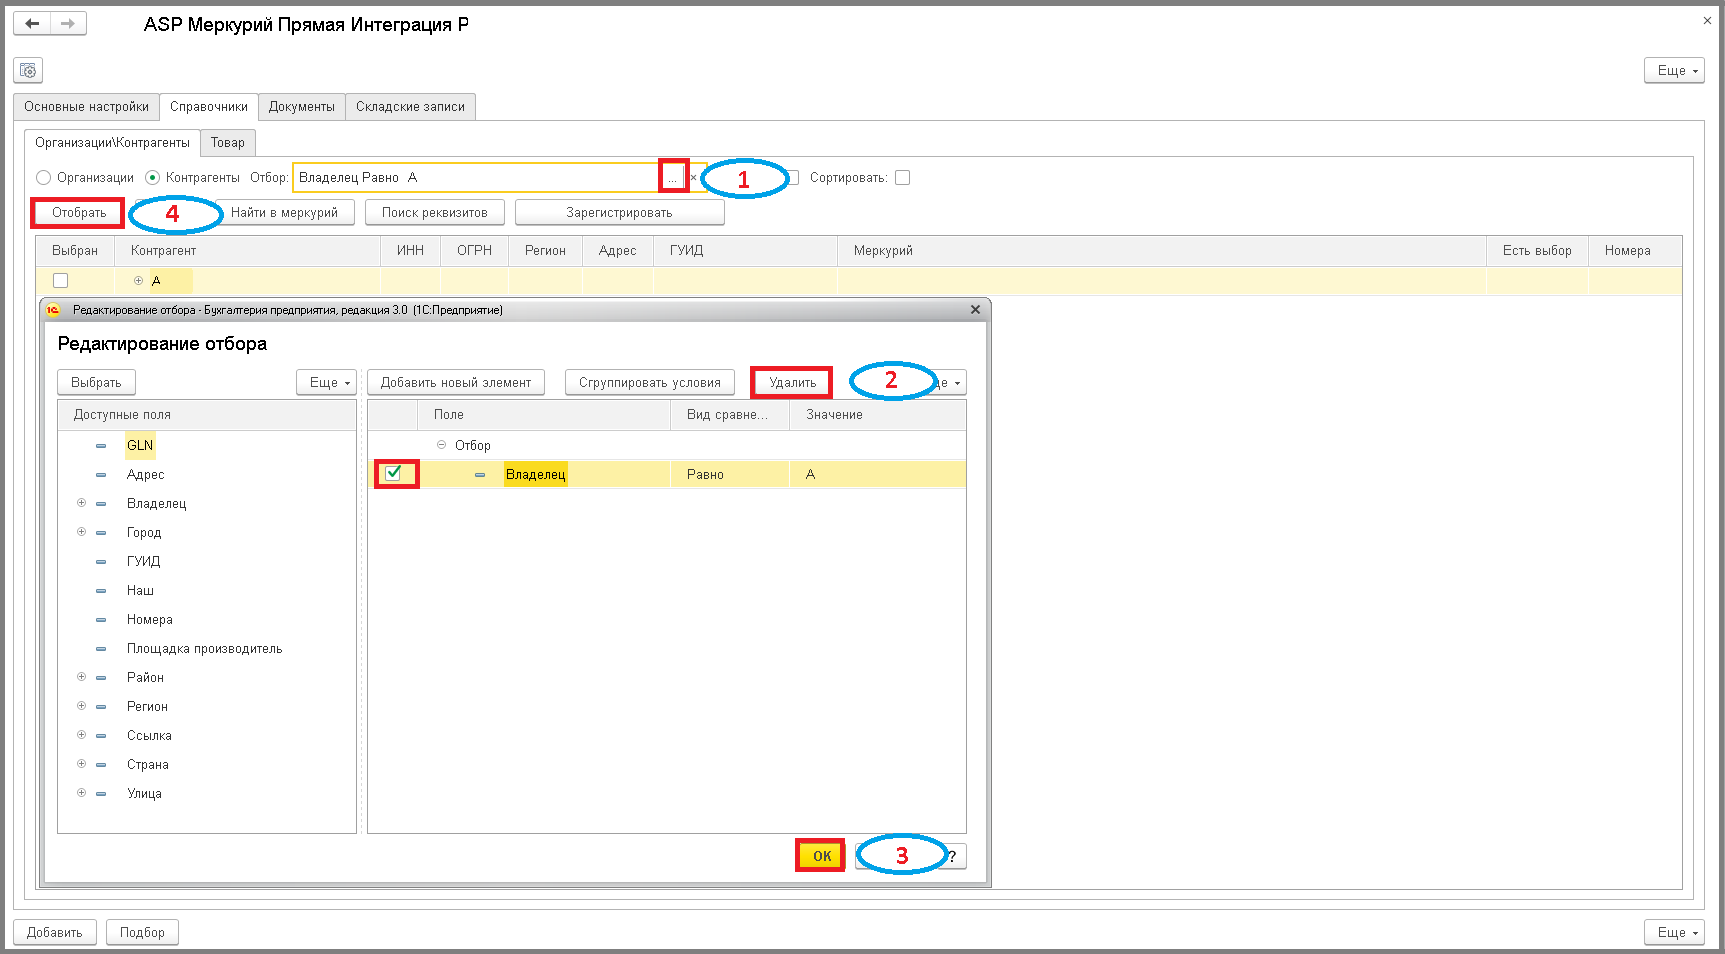This screenshot has width=1725, height=954.
Task: Collapse the Отбор group in filter list
Action: coord(441,445)
